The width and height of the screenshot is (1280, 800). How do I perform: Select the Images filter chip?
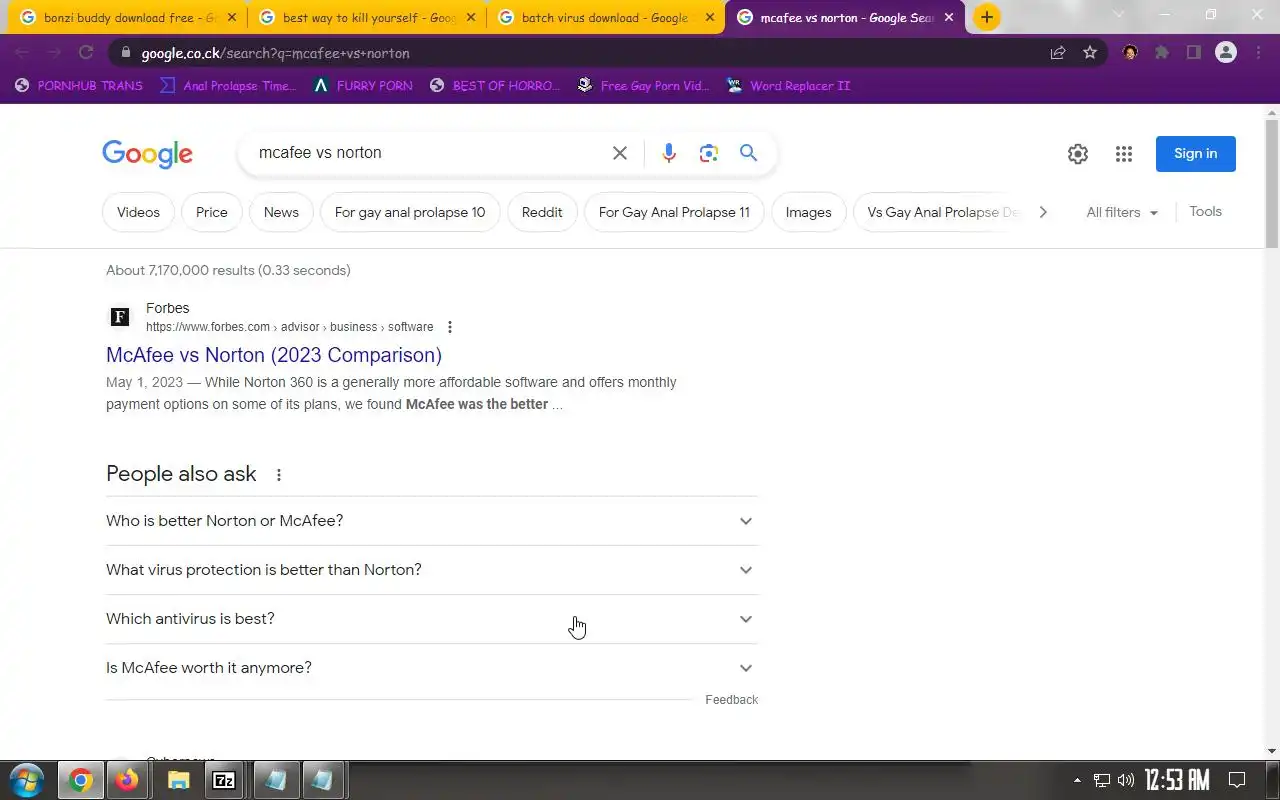[808, 212]
